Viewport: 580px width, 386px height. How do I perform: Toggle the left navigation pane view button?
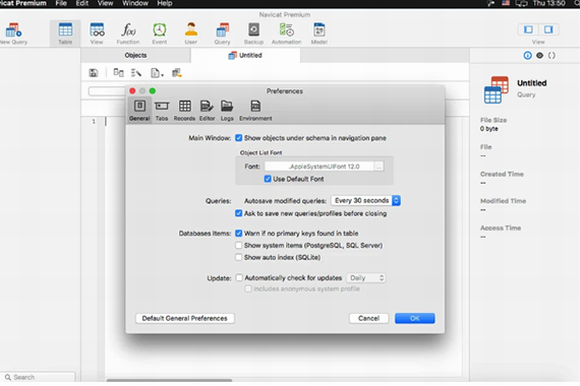528,30
